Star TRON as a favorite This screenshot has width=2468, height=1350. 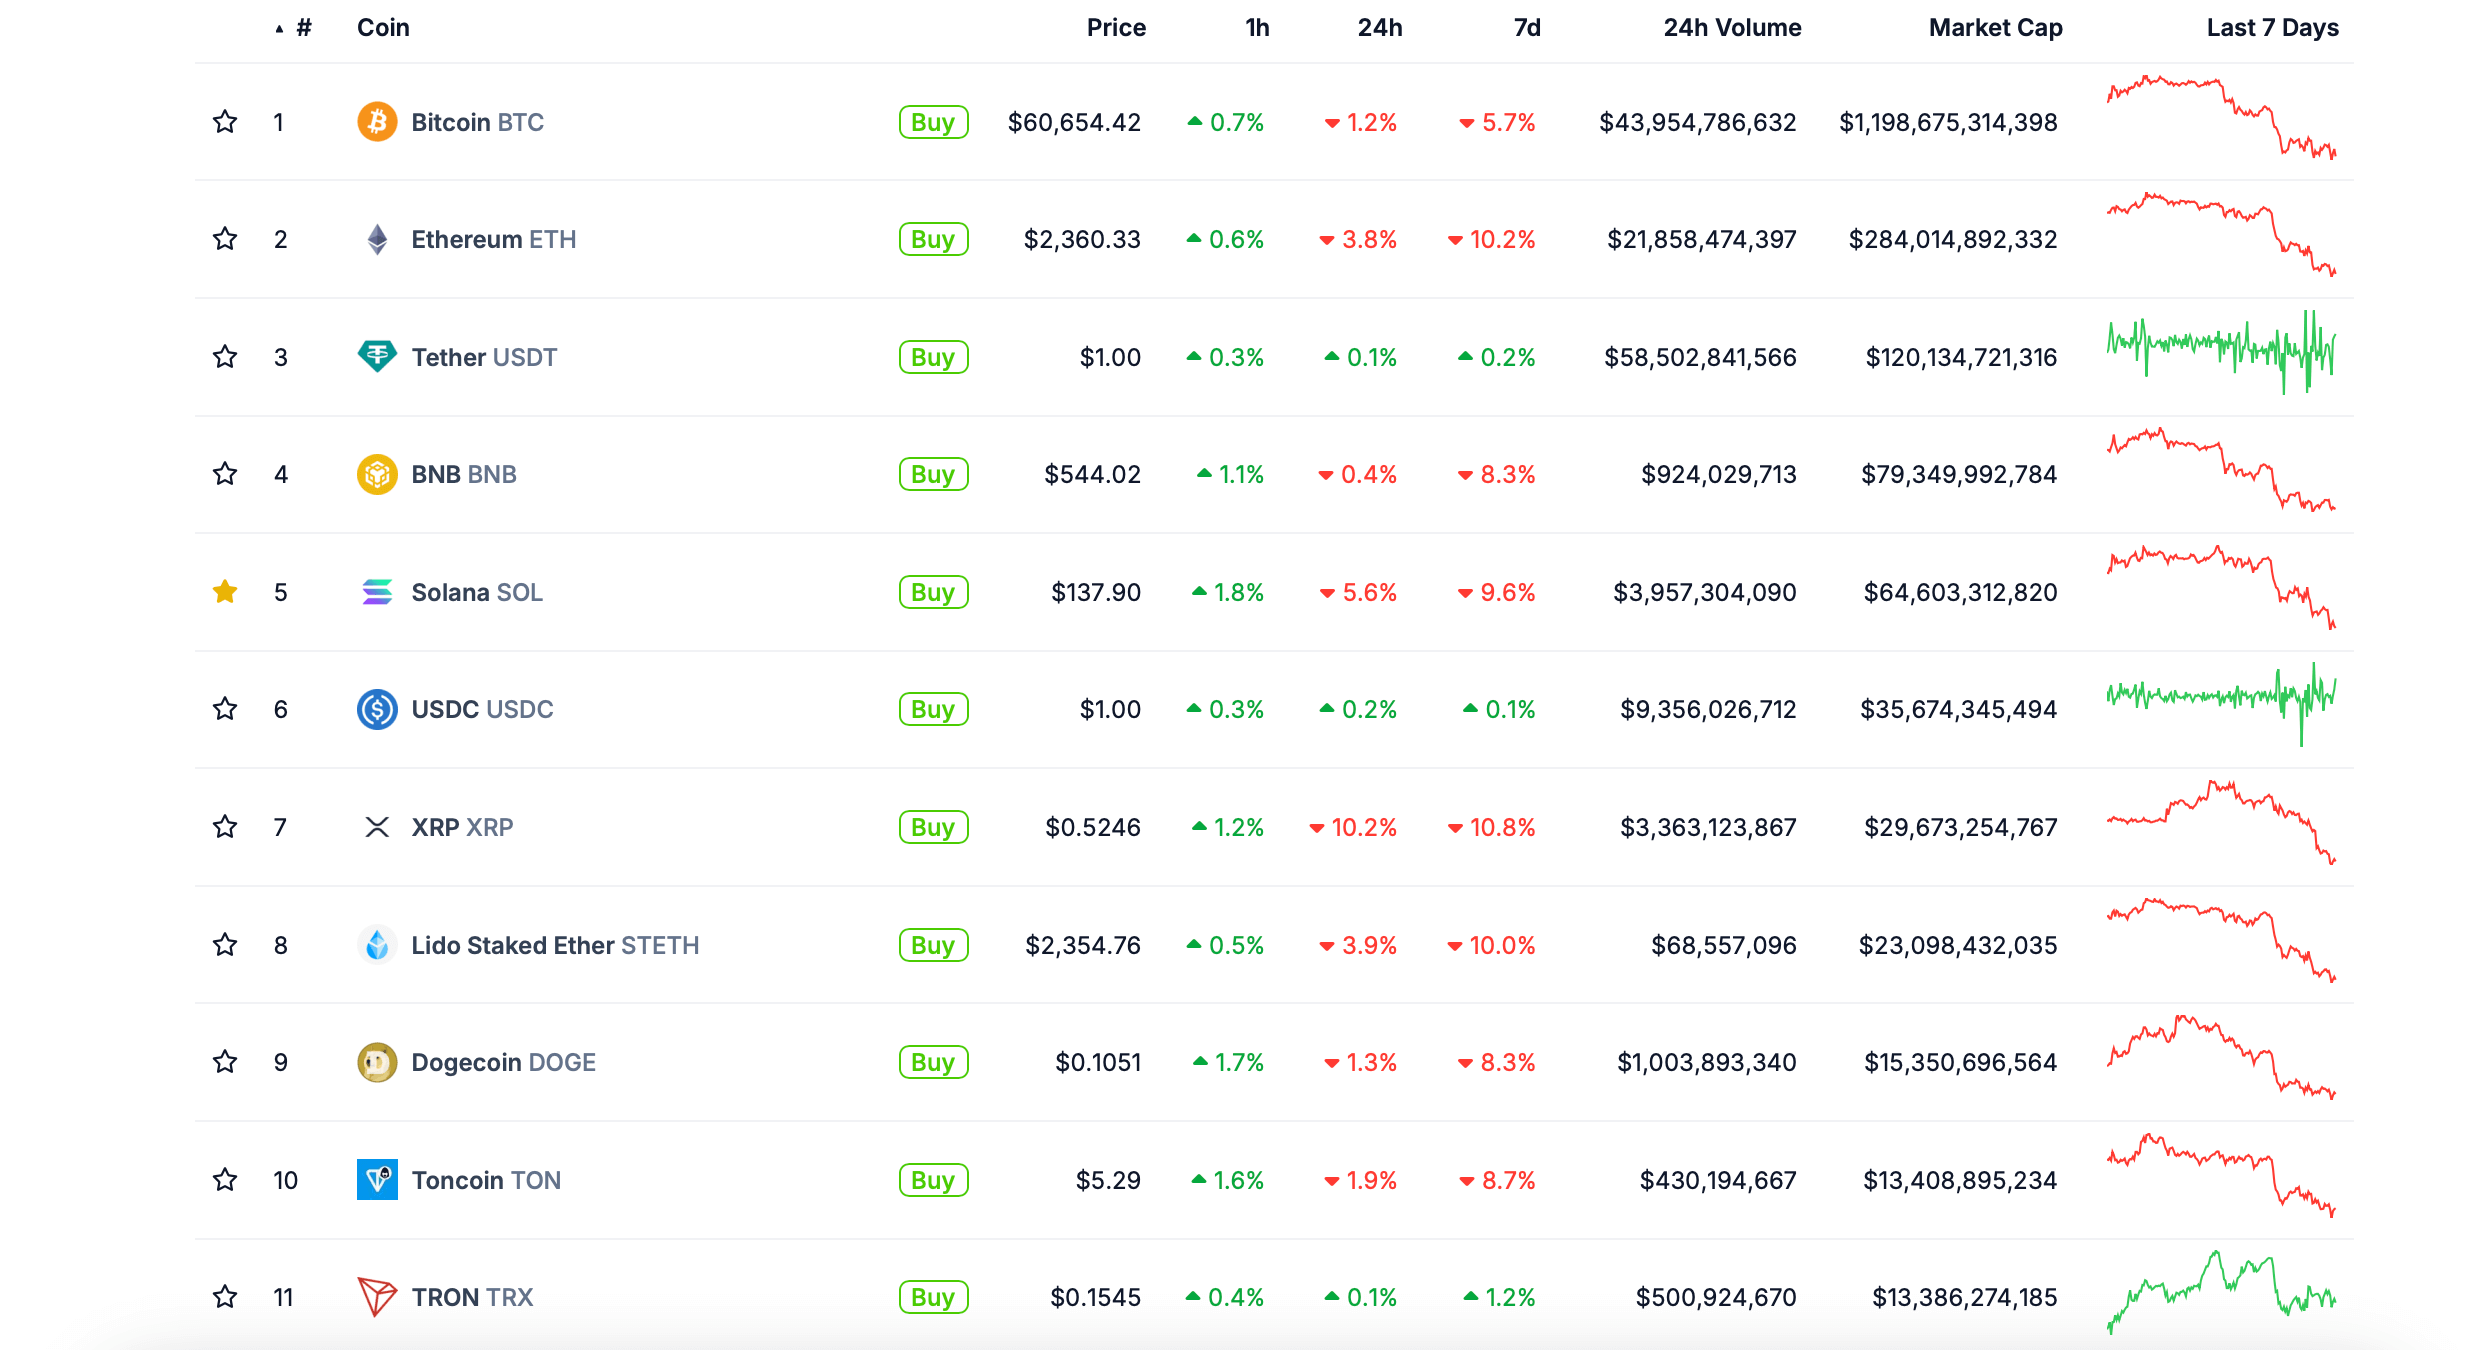(225, 1297)
